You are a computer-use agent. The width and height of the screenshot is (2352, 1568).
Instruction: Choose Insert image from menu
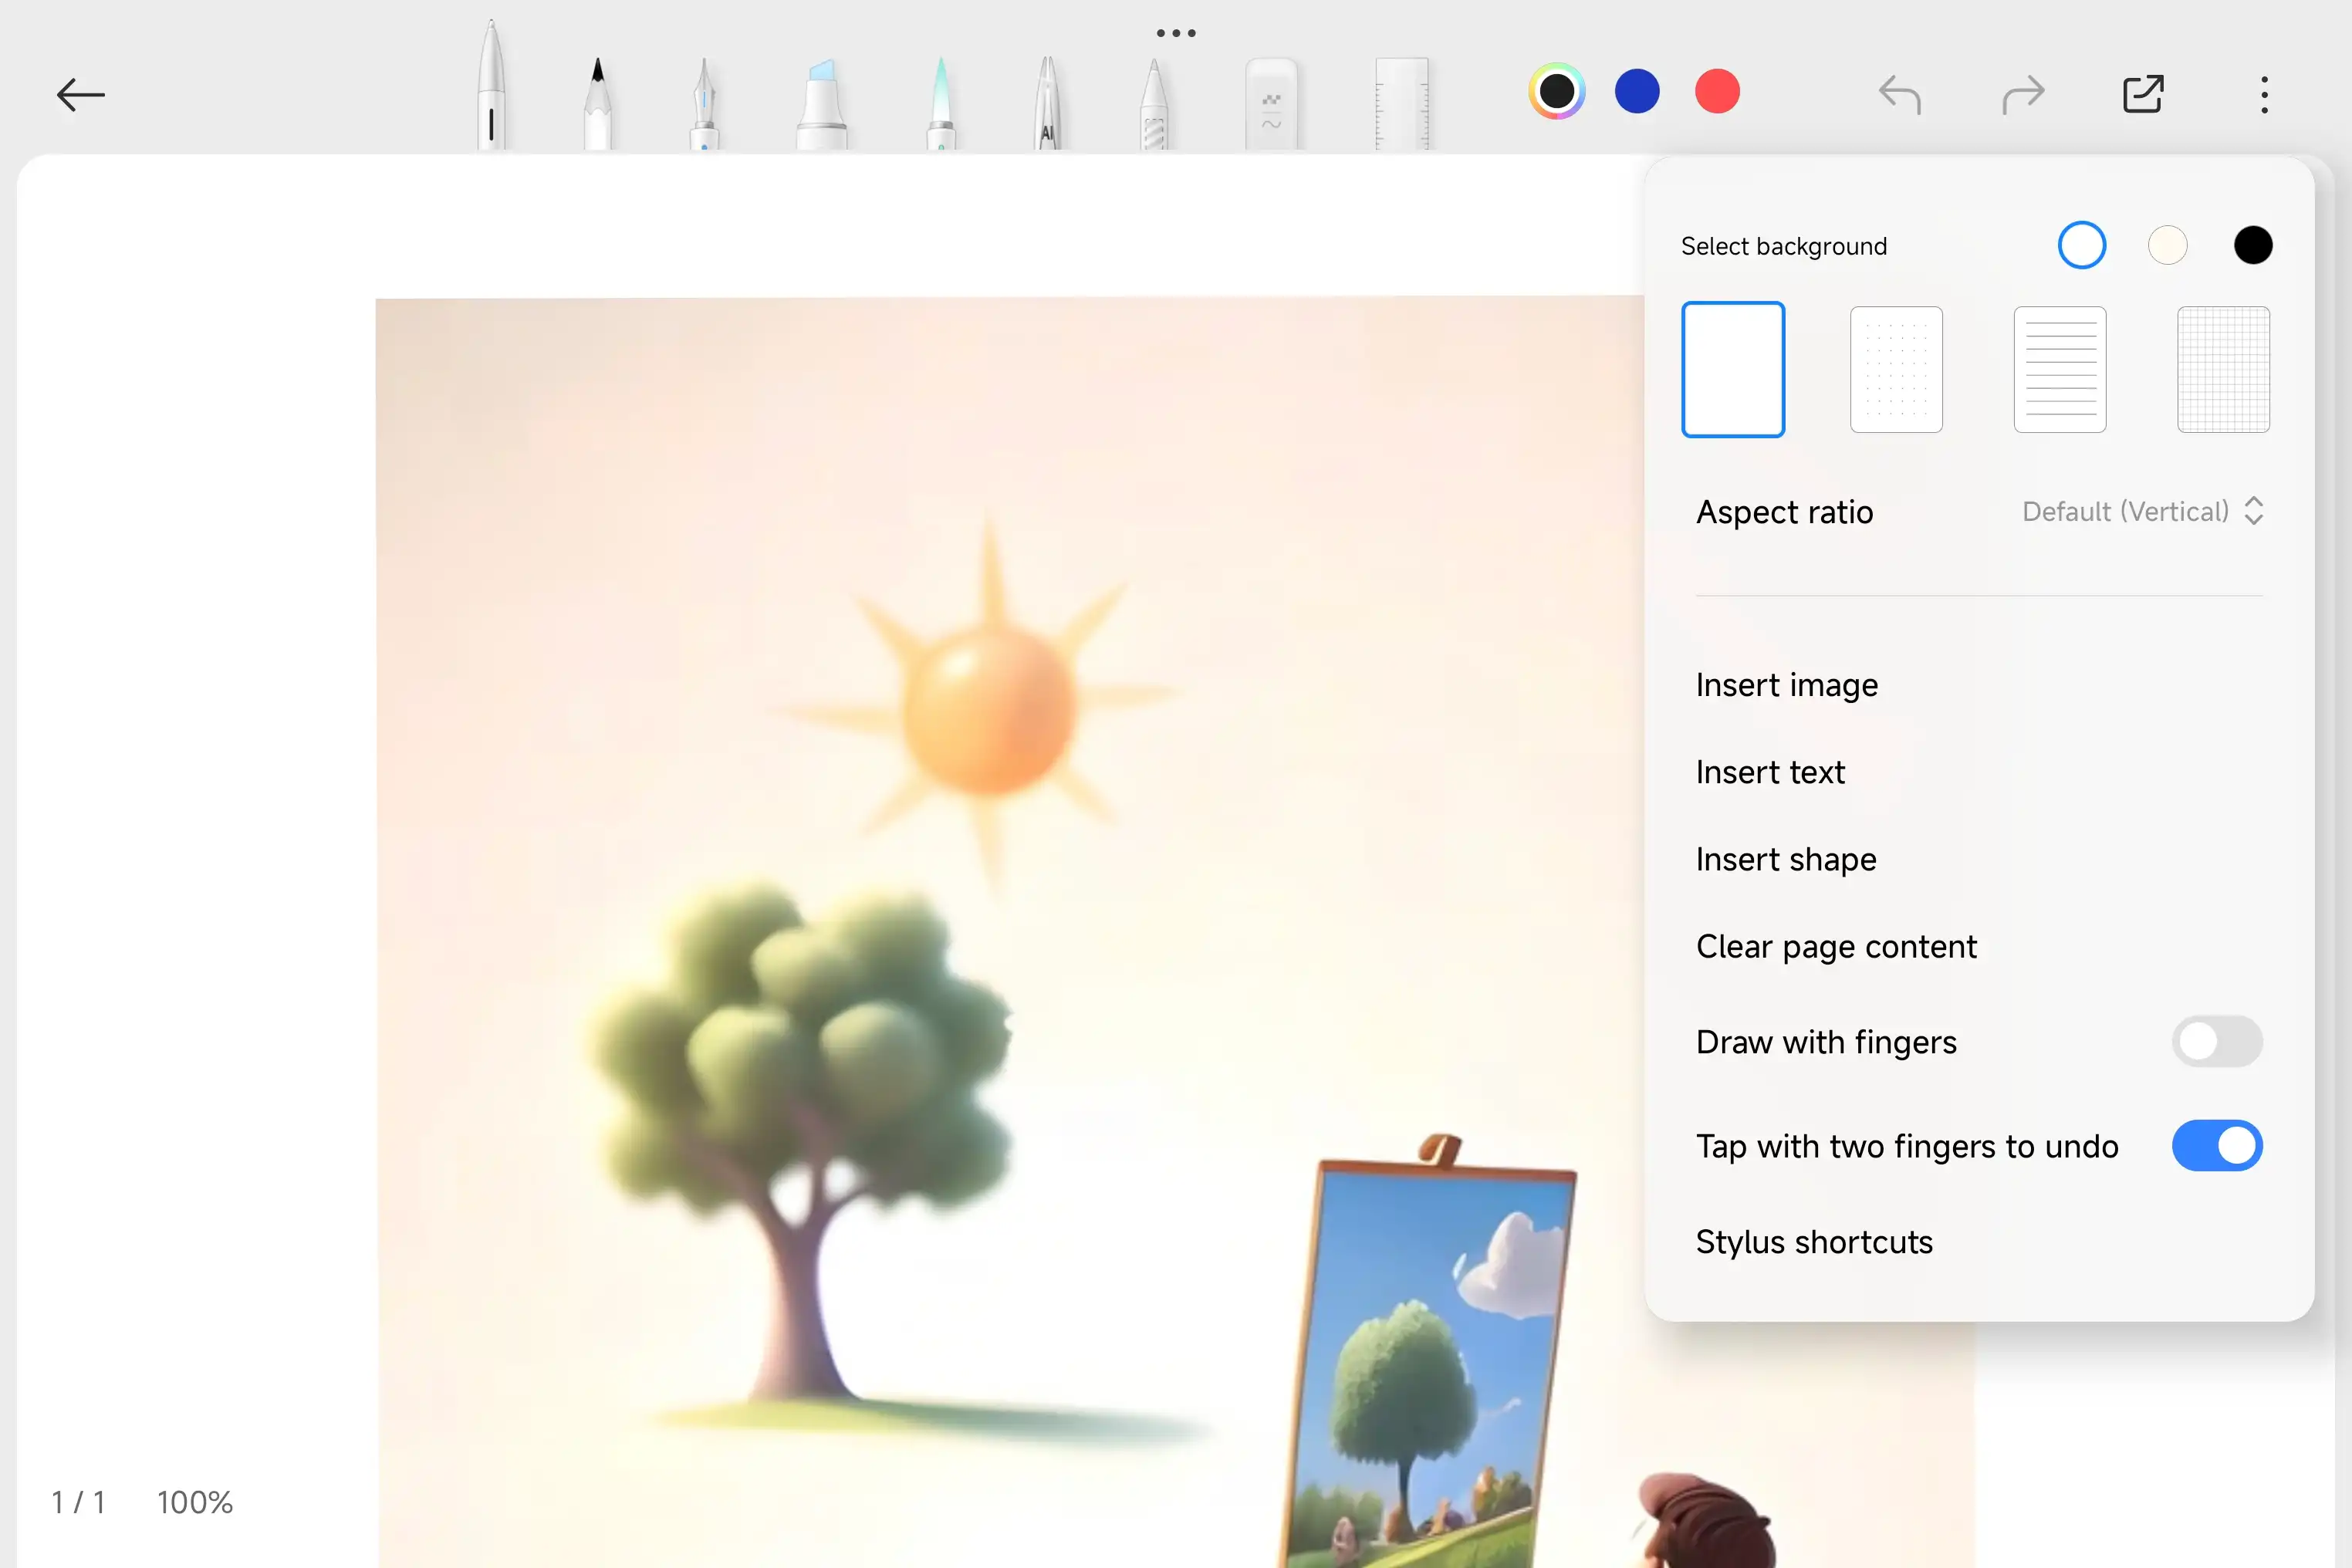click(x=1786, y=685)
